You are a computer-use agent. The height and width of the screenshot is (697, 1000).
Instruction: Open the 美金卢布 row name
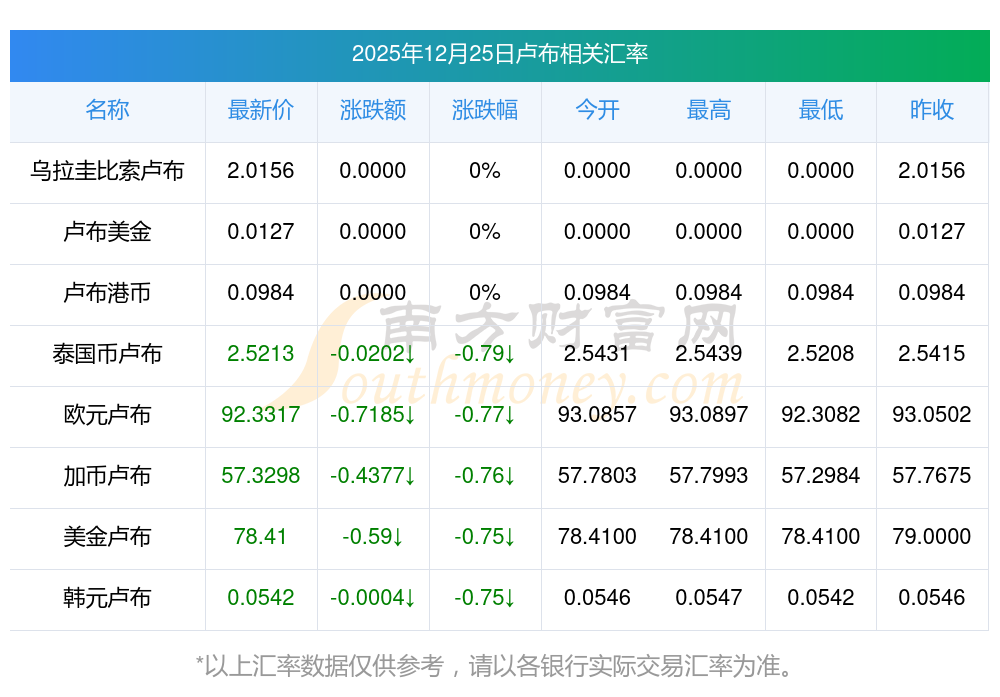click(107, 537)
